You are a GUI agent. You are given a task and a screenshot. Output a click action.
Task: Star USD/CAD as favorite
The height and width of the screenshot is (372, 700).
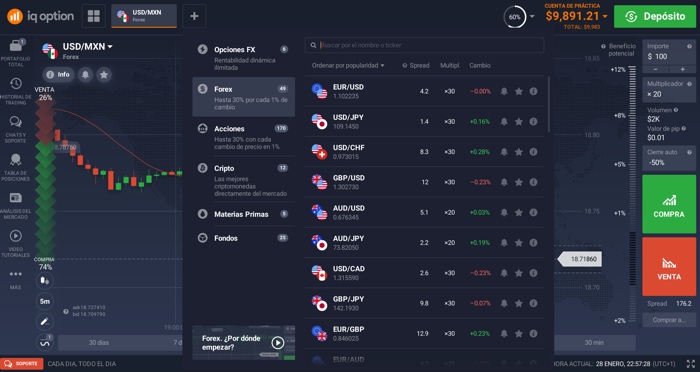tap(519, 273)
